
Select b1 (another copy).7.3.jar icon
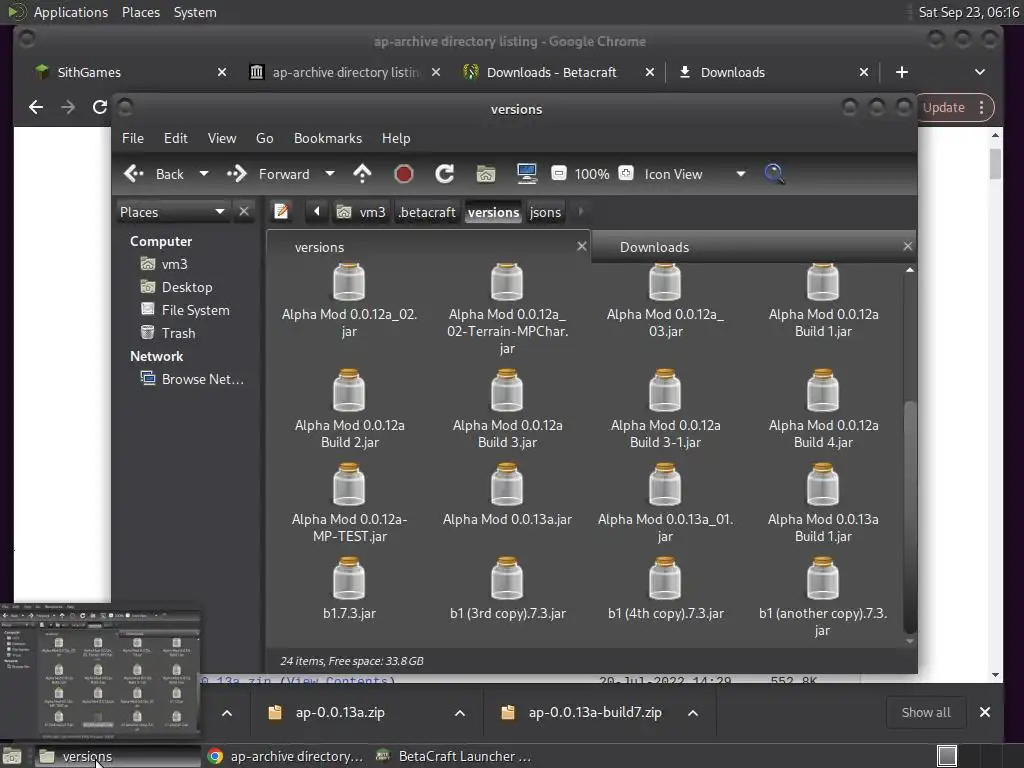coord(823,578)
